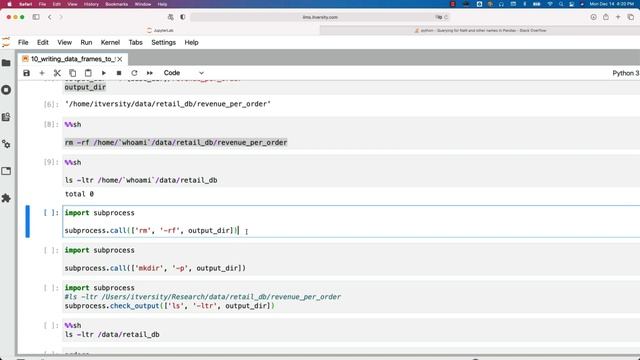Click the [6]: output prompt
The image size is (640, 360).
pyautogui.click(x=51, y=104)
